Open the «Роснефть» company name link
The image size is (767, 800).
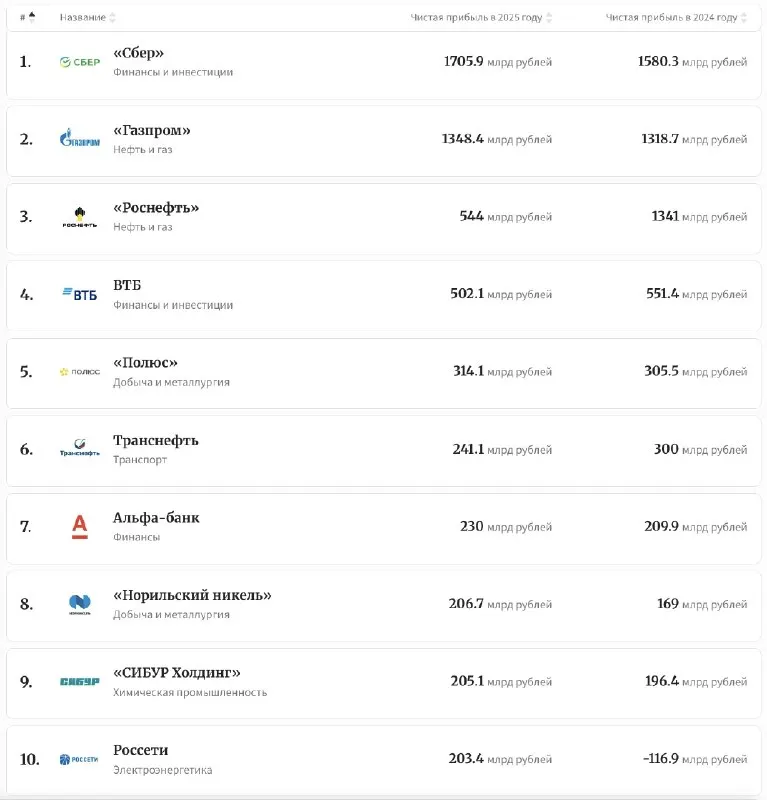(x=156, y=208)
